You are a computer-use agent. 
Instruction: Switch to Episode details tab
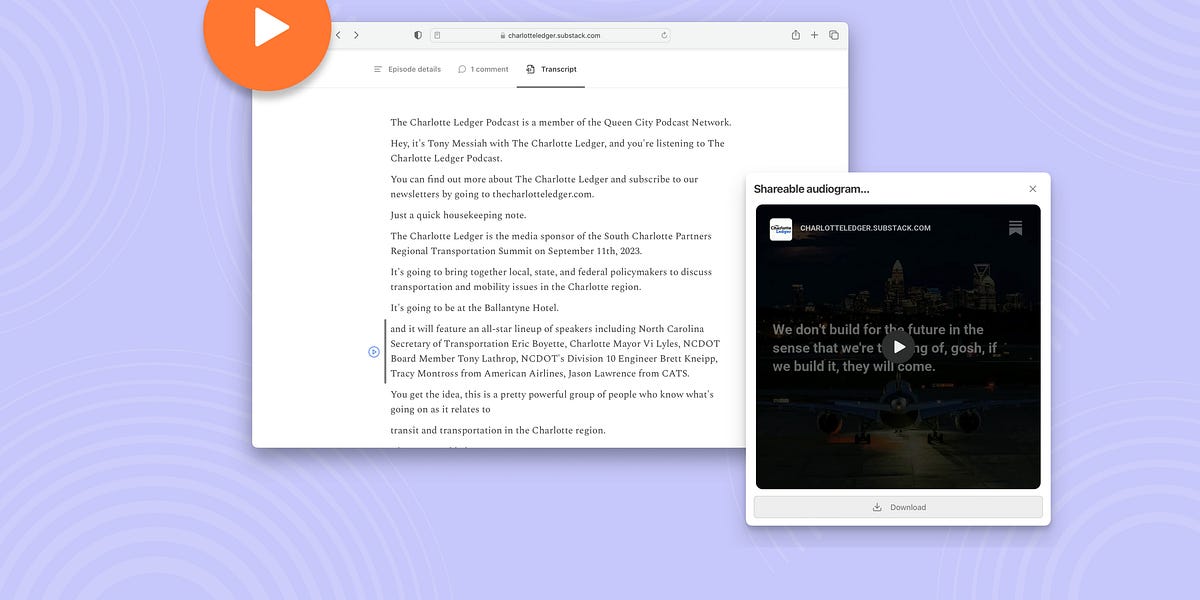(407, 69)
